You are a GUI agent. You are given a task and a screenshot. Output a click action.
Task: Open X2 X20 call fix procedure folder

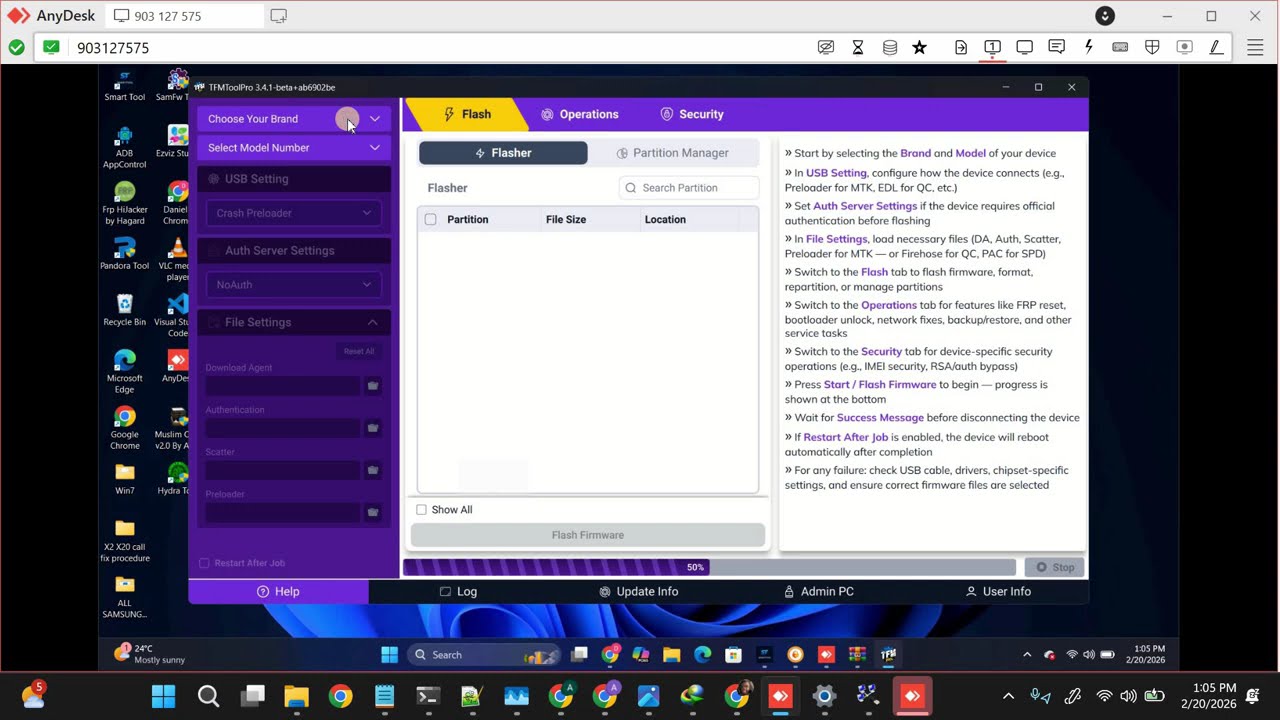[x=125, y=541]
